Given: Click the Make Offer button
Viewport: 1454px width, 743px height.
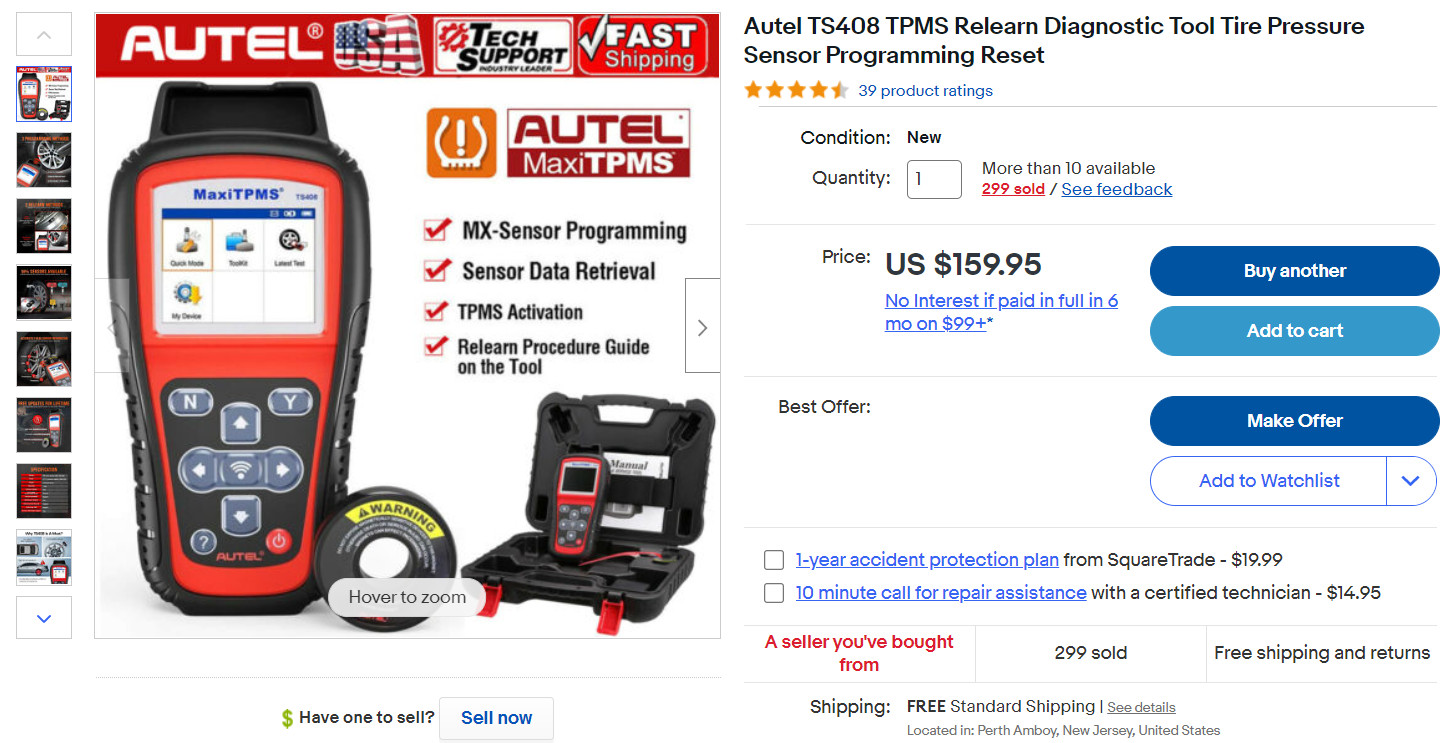Looking at the screenshot, I should pos(1294,421).
